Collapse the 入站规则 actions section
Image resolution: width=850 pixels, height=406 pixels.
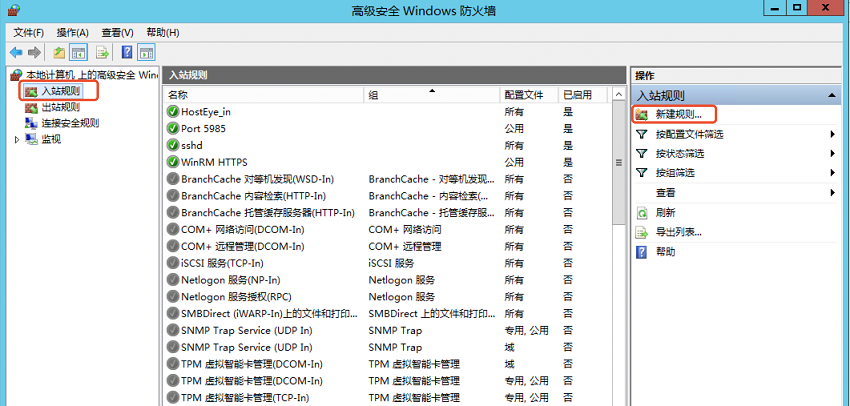[x=832, y=95]
